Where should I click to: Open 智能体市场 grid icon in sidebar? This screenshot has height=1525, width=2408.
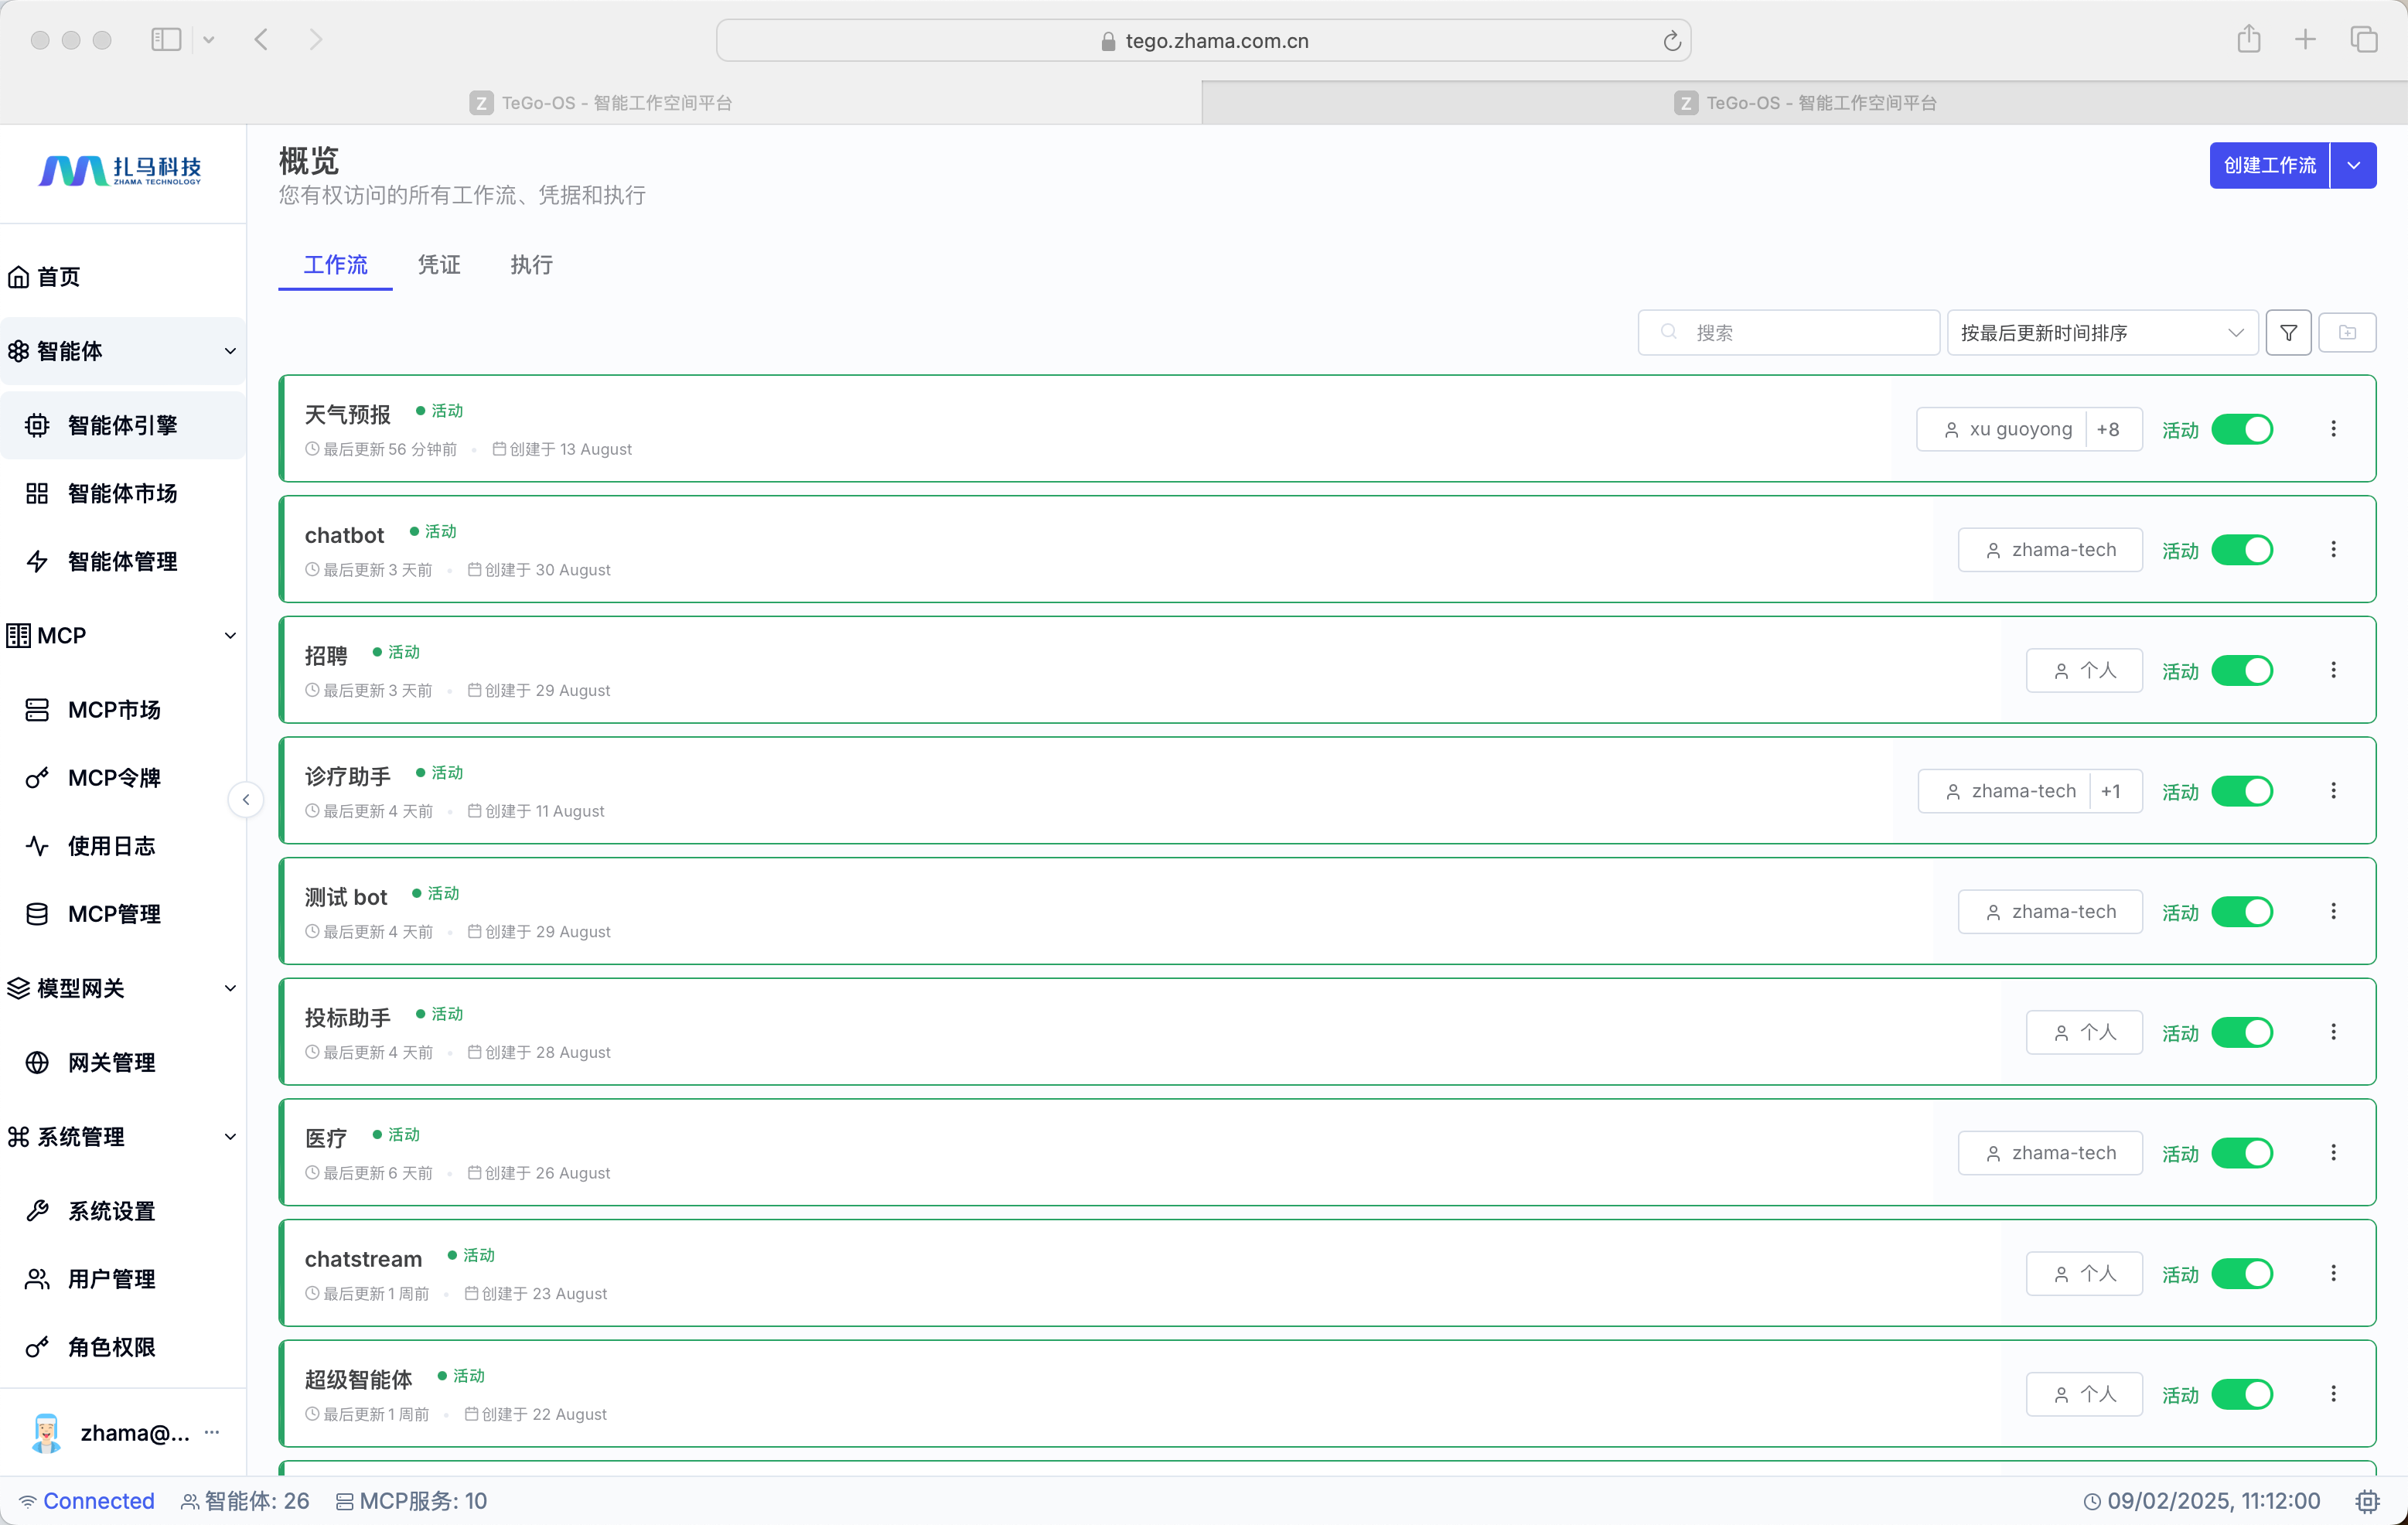coord(37,493)
